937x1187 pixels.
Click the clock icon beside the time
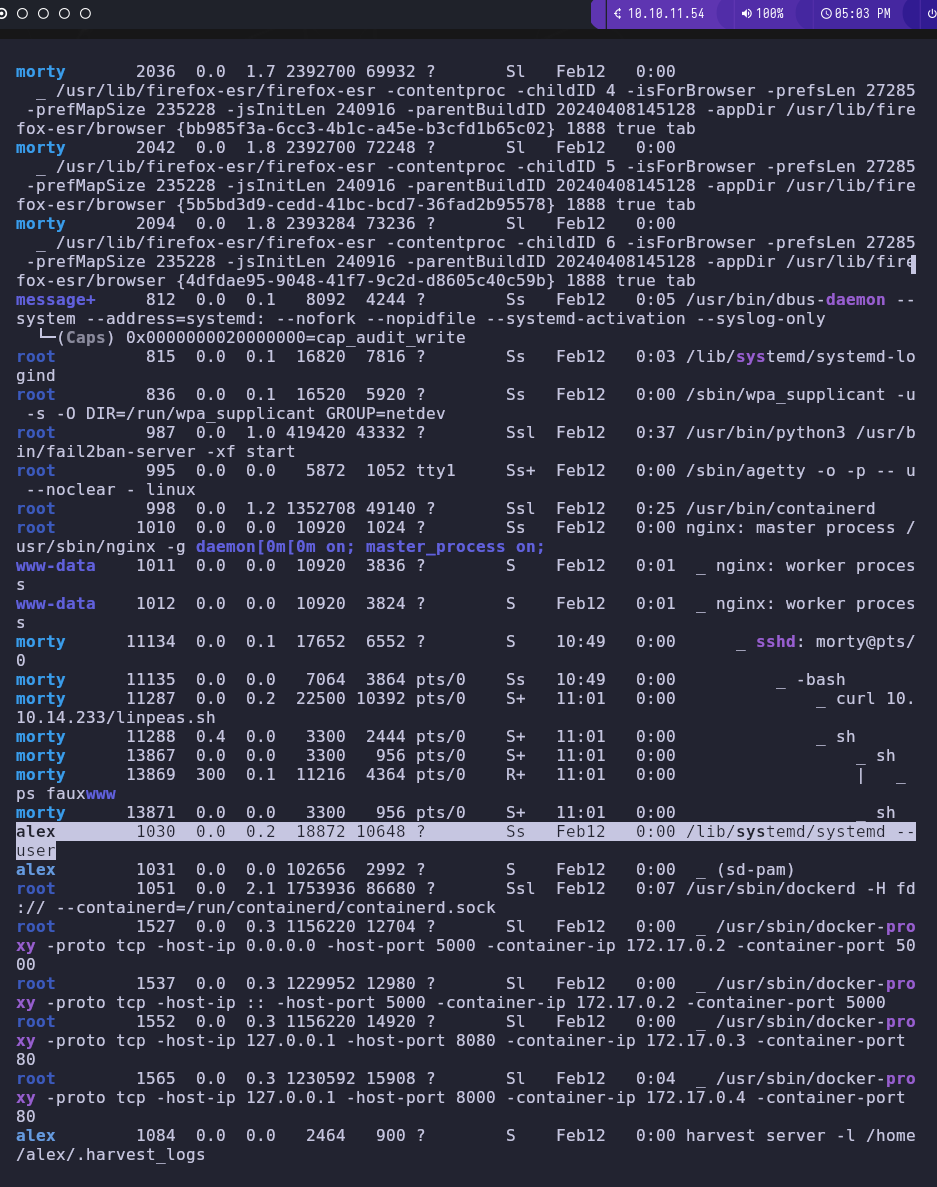(x=826, y=14)
